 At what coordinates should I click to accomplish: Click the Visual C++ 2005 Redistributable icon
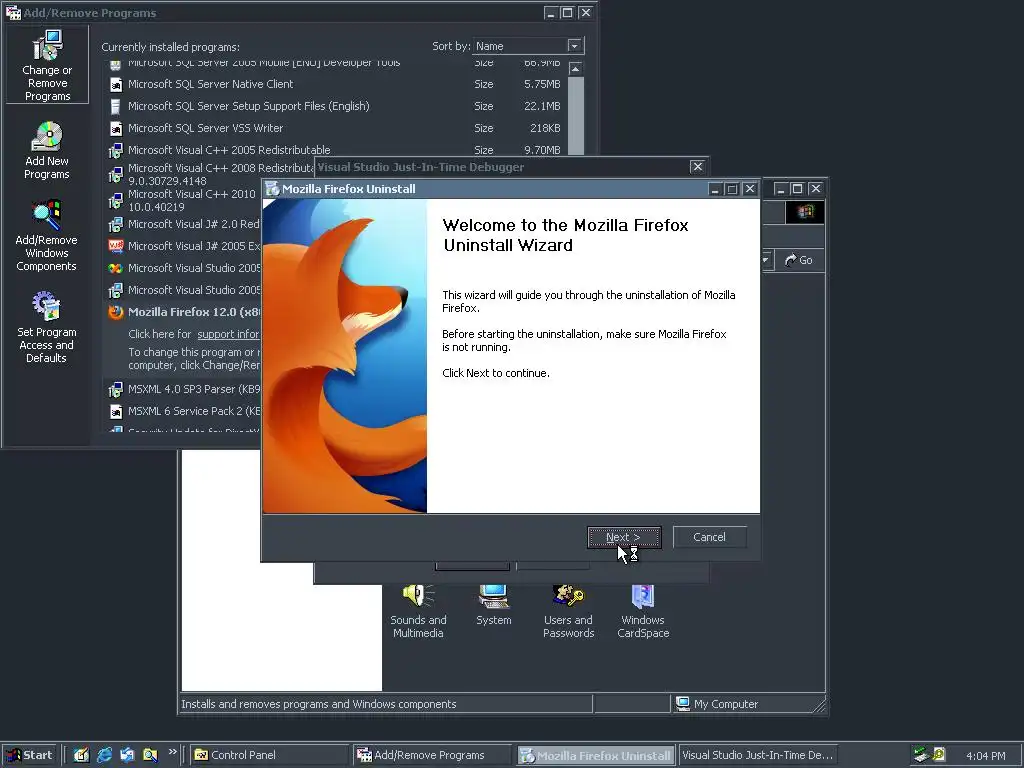click(116, 150)
